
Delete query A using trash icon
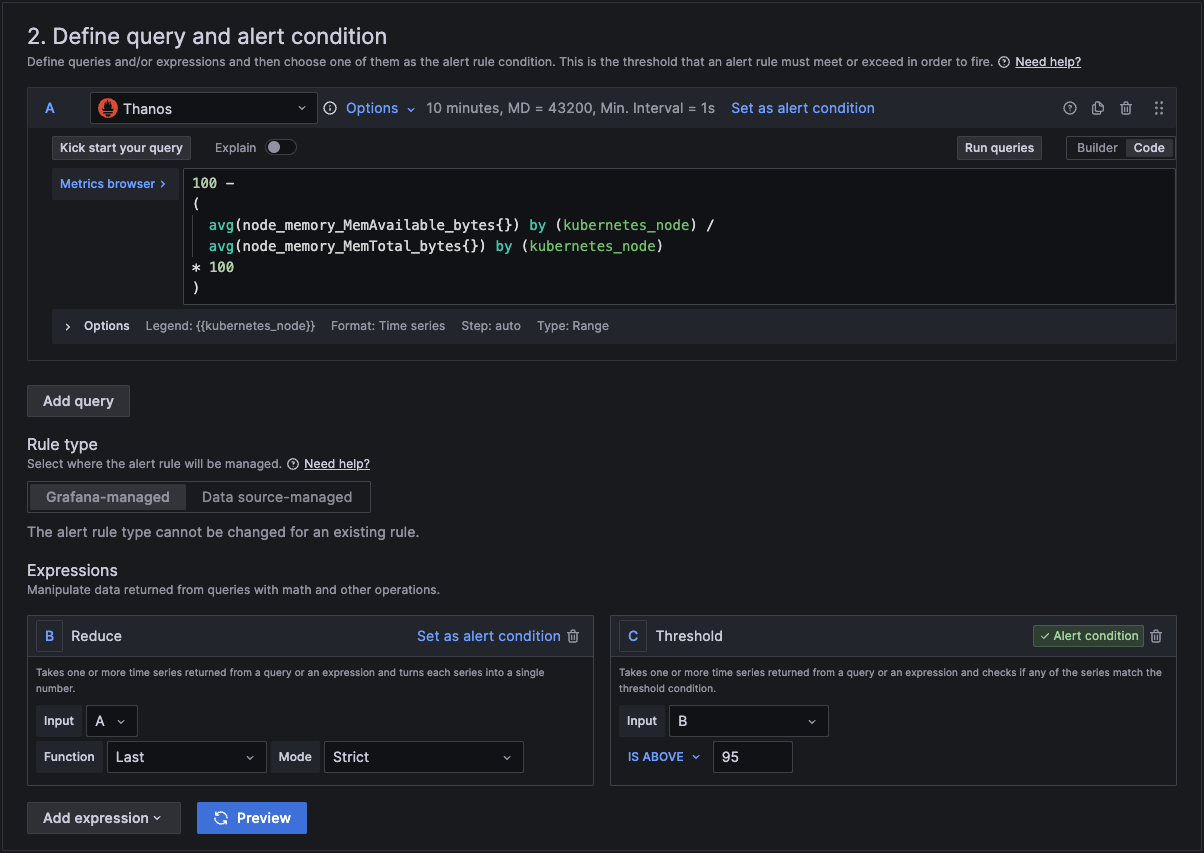click(1126, 108)
